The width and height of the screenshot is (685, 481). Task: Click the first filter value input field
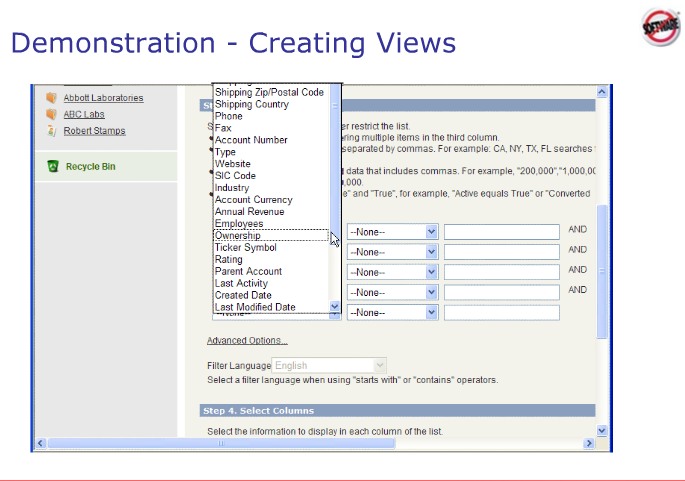click(501, 231)
